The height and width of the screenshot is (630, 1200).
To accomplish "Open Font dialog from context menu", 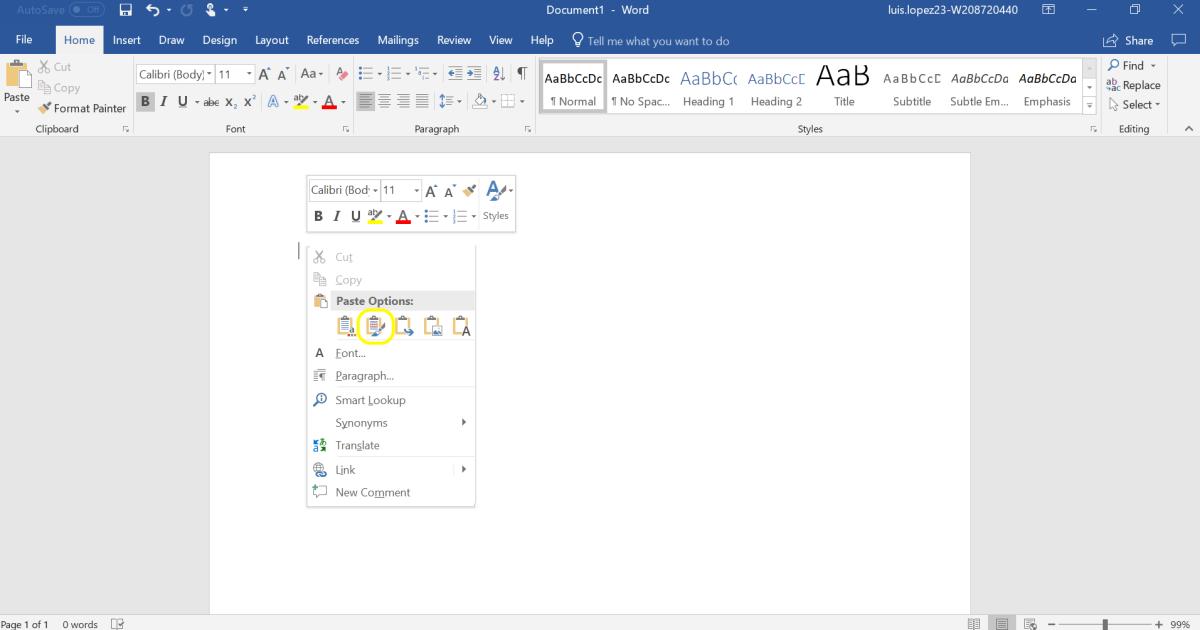I will [349, 353].
